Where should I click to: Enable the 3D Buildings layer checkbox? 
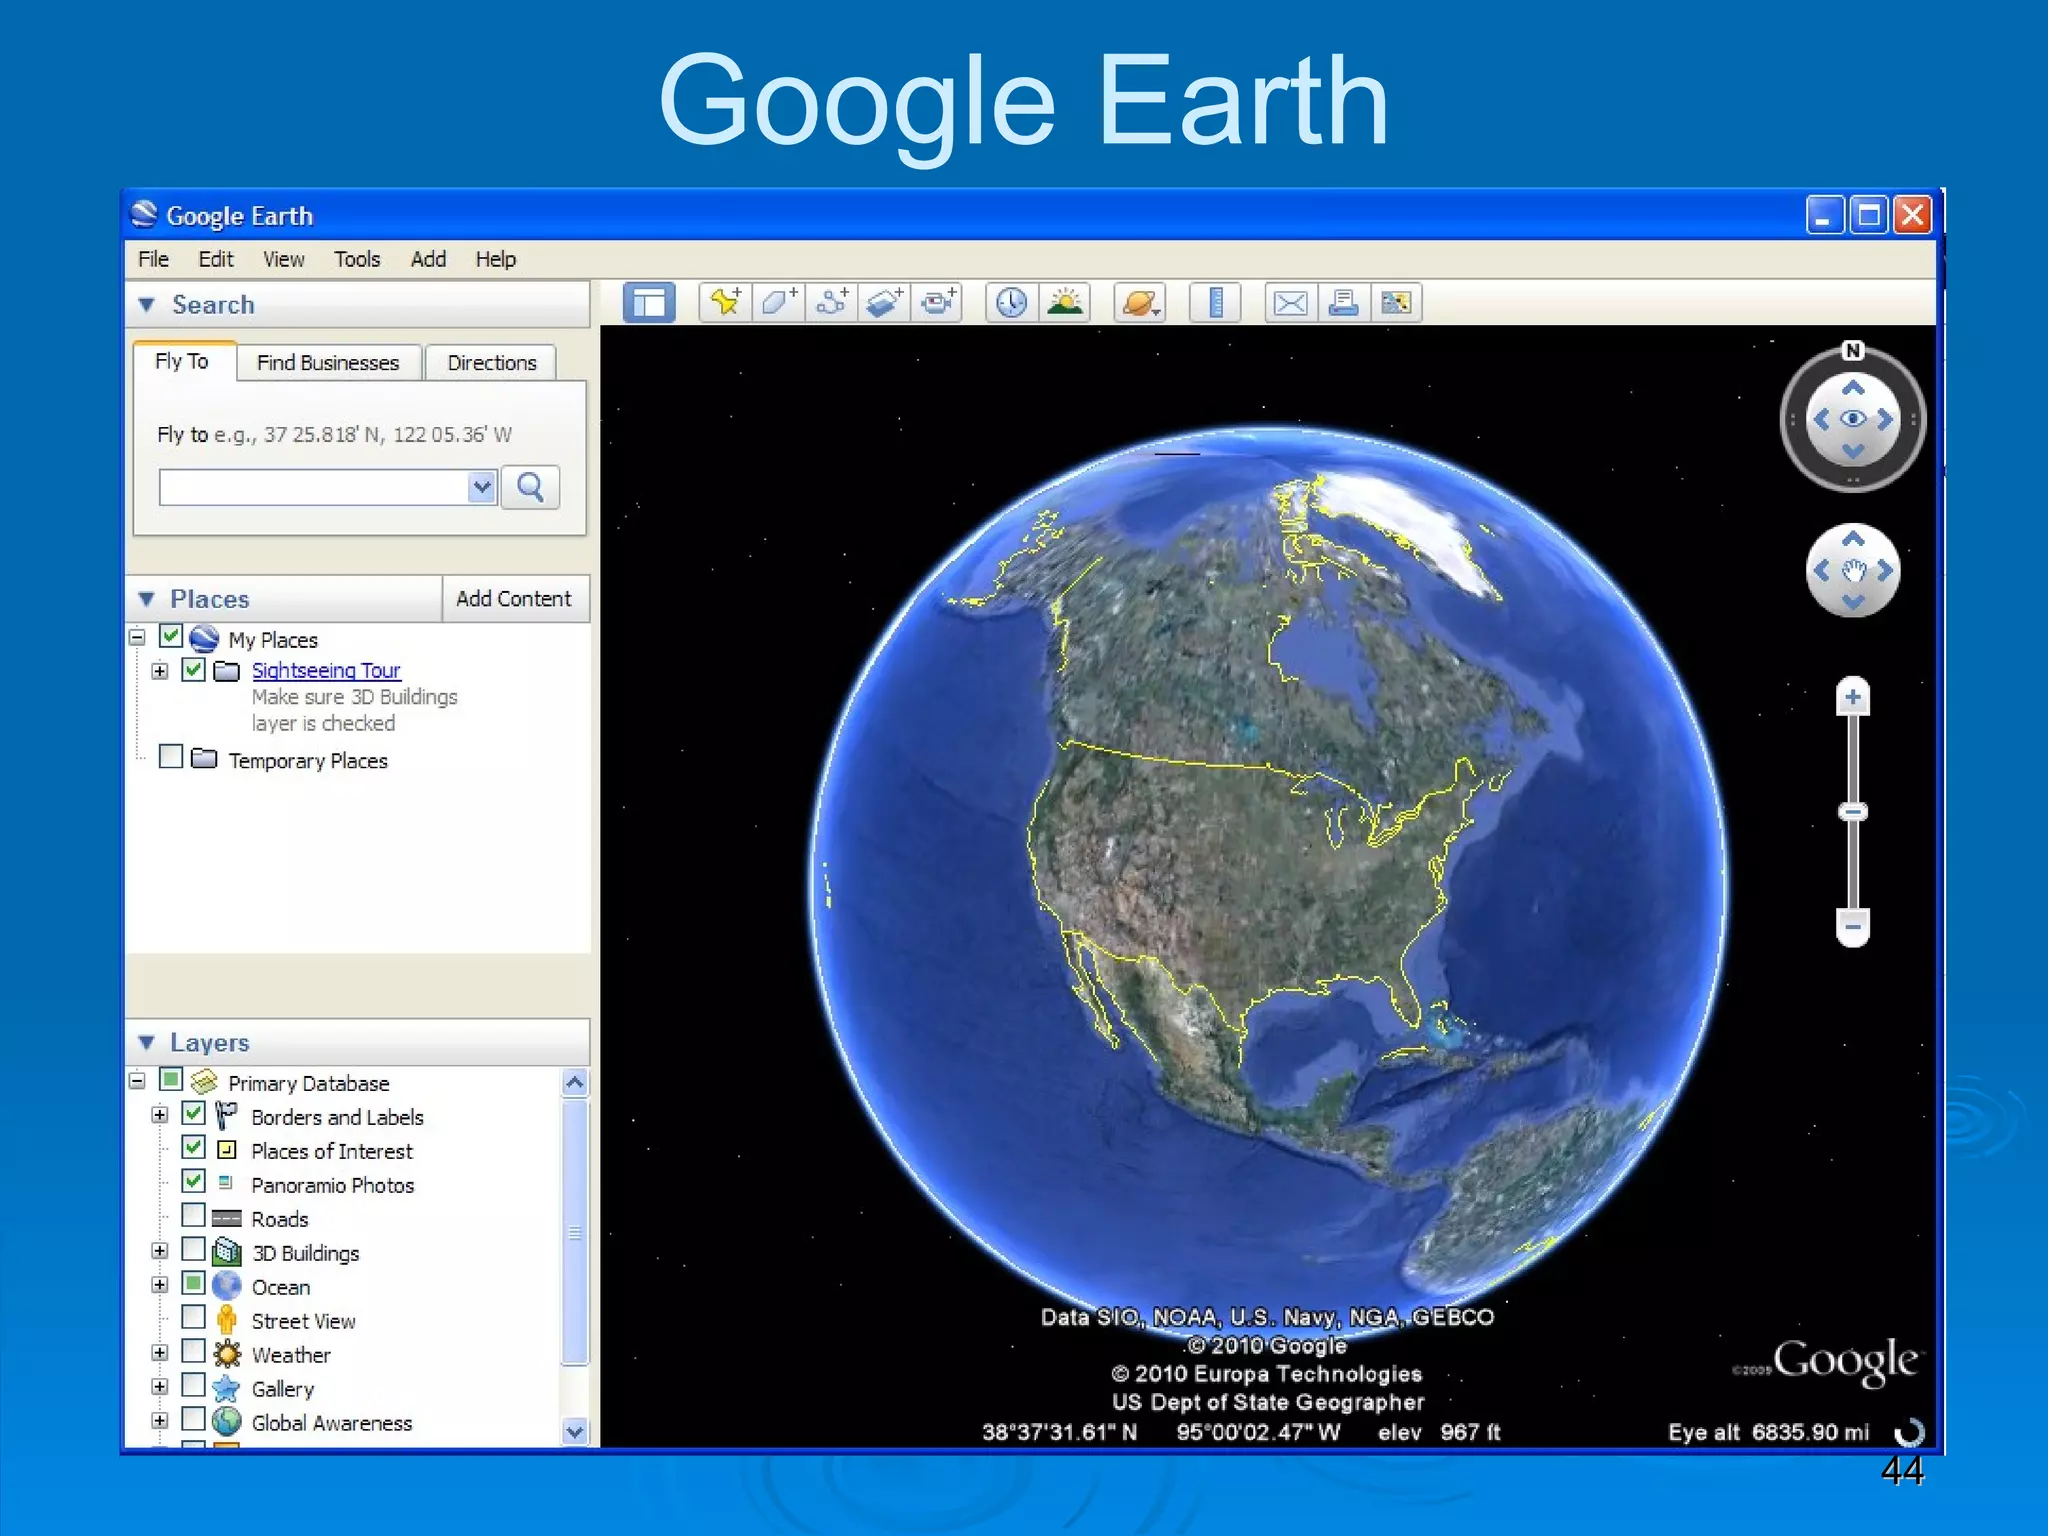point(194,1250)
